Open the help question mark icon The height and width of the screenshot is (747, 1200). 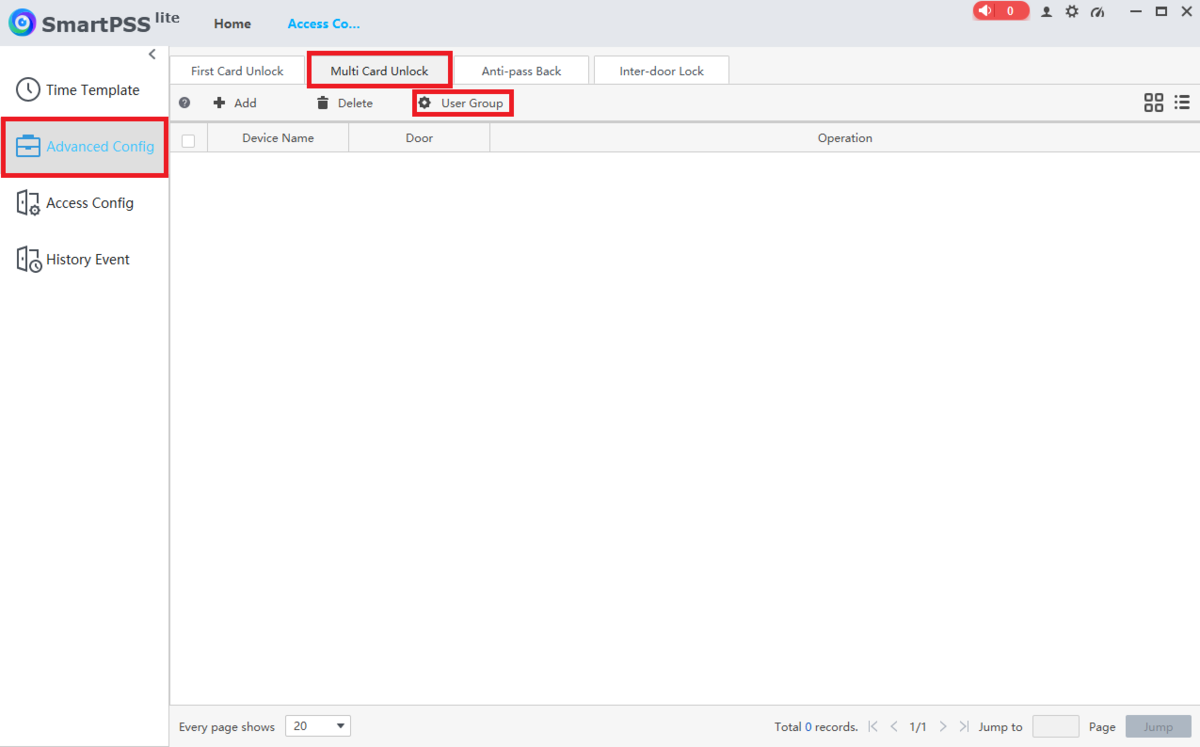(x=184, y=103)
